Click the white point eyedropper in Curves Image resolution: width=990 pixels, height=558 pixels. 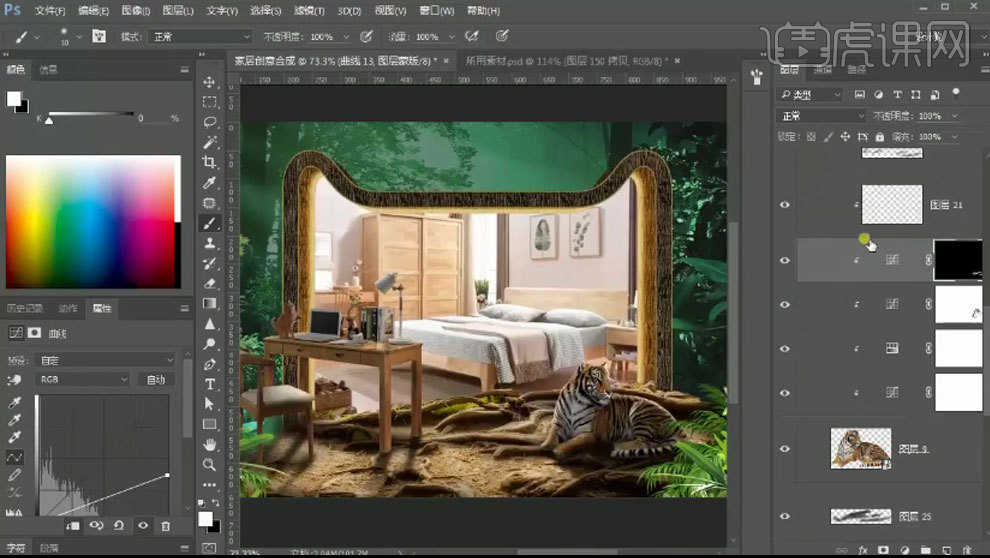pyautogui.click(x=15, y=437)
